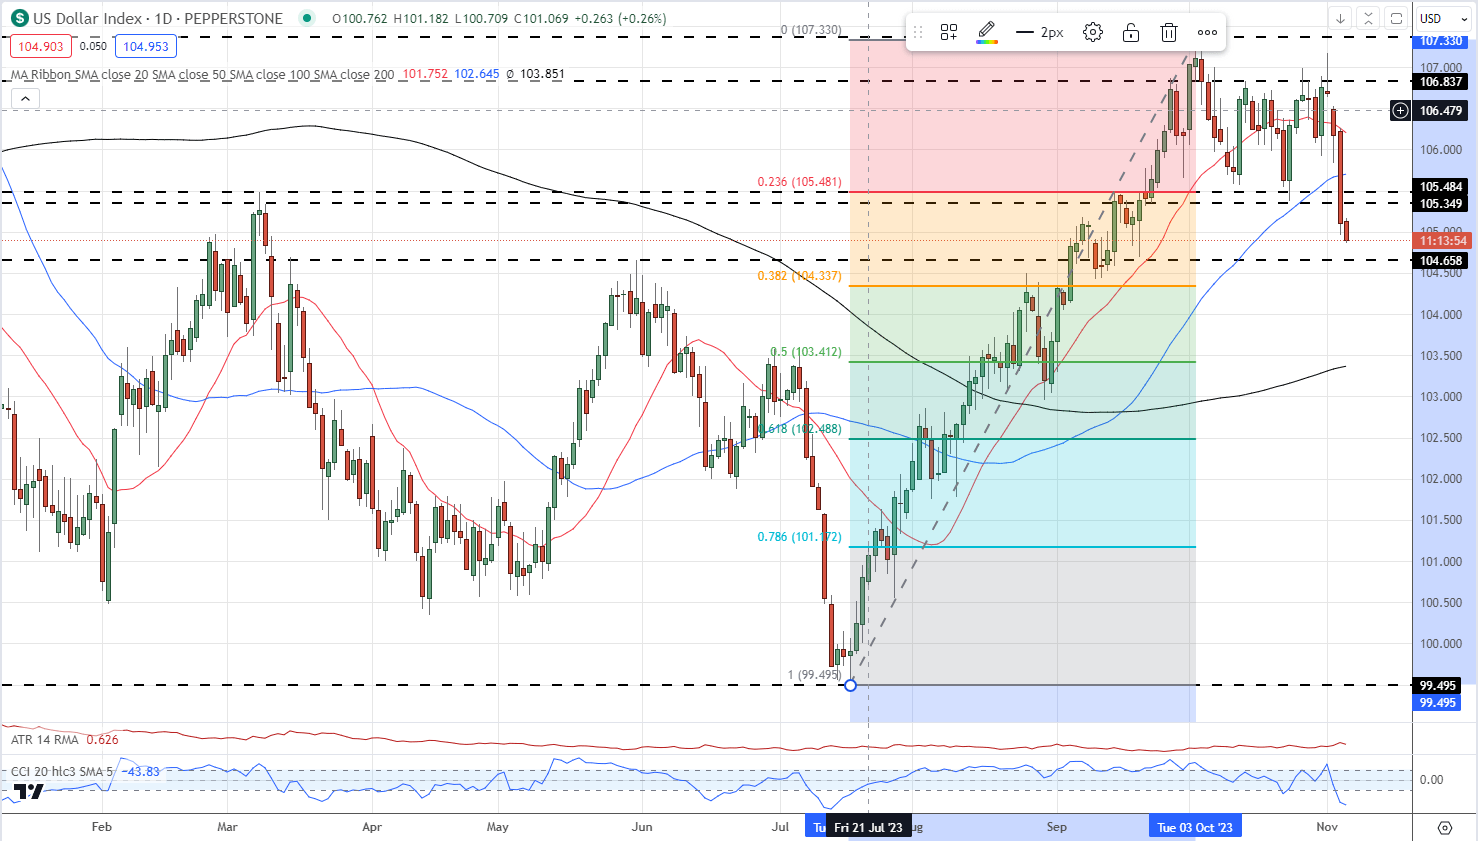Viewport: 1478px width, 841px height.
Task: Maximize the chart pane
Action: tap(1397, 18)
